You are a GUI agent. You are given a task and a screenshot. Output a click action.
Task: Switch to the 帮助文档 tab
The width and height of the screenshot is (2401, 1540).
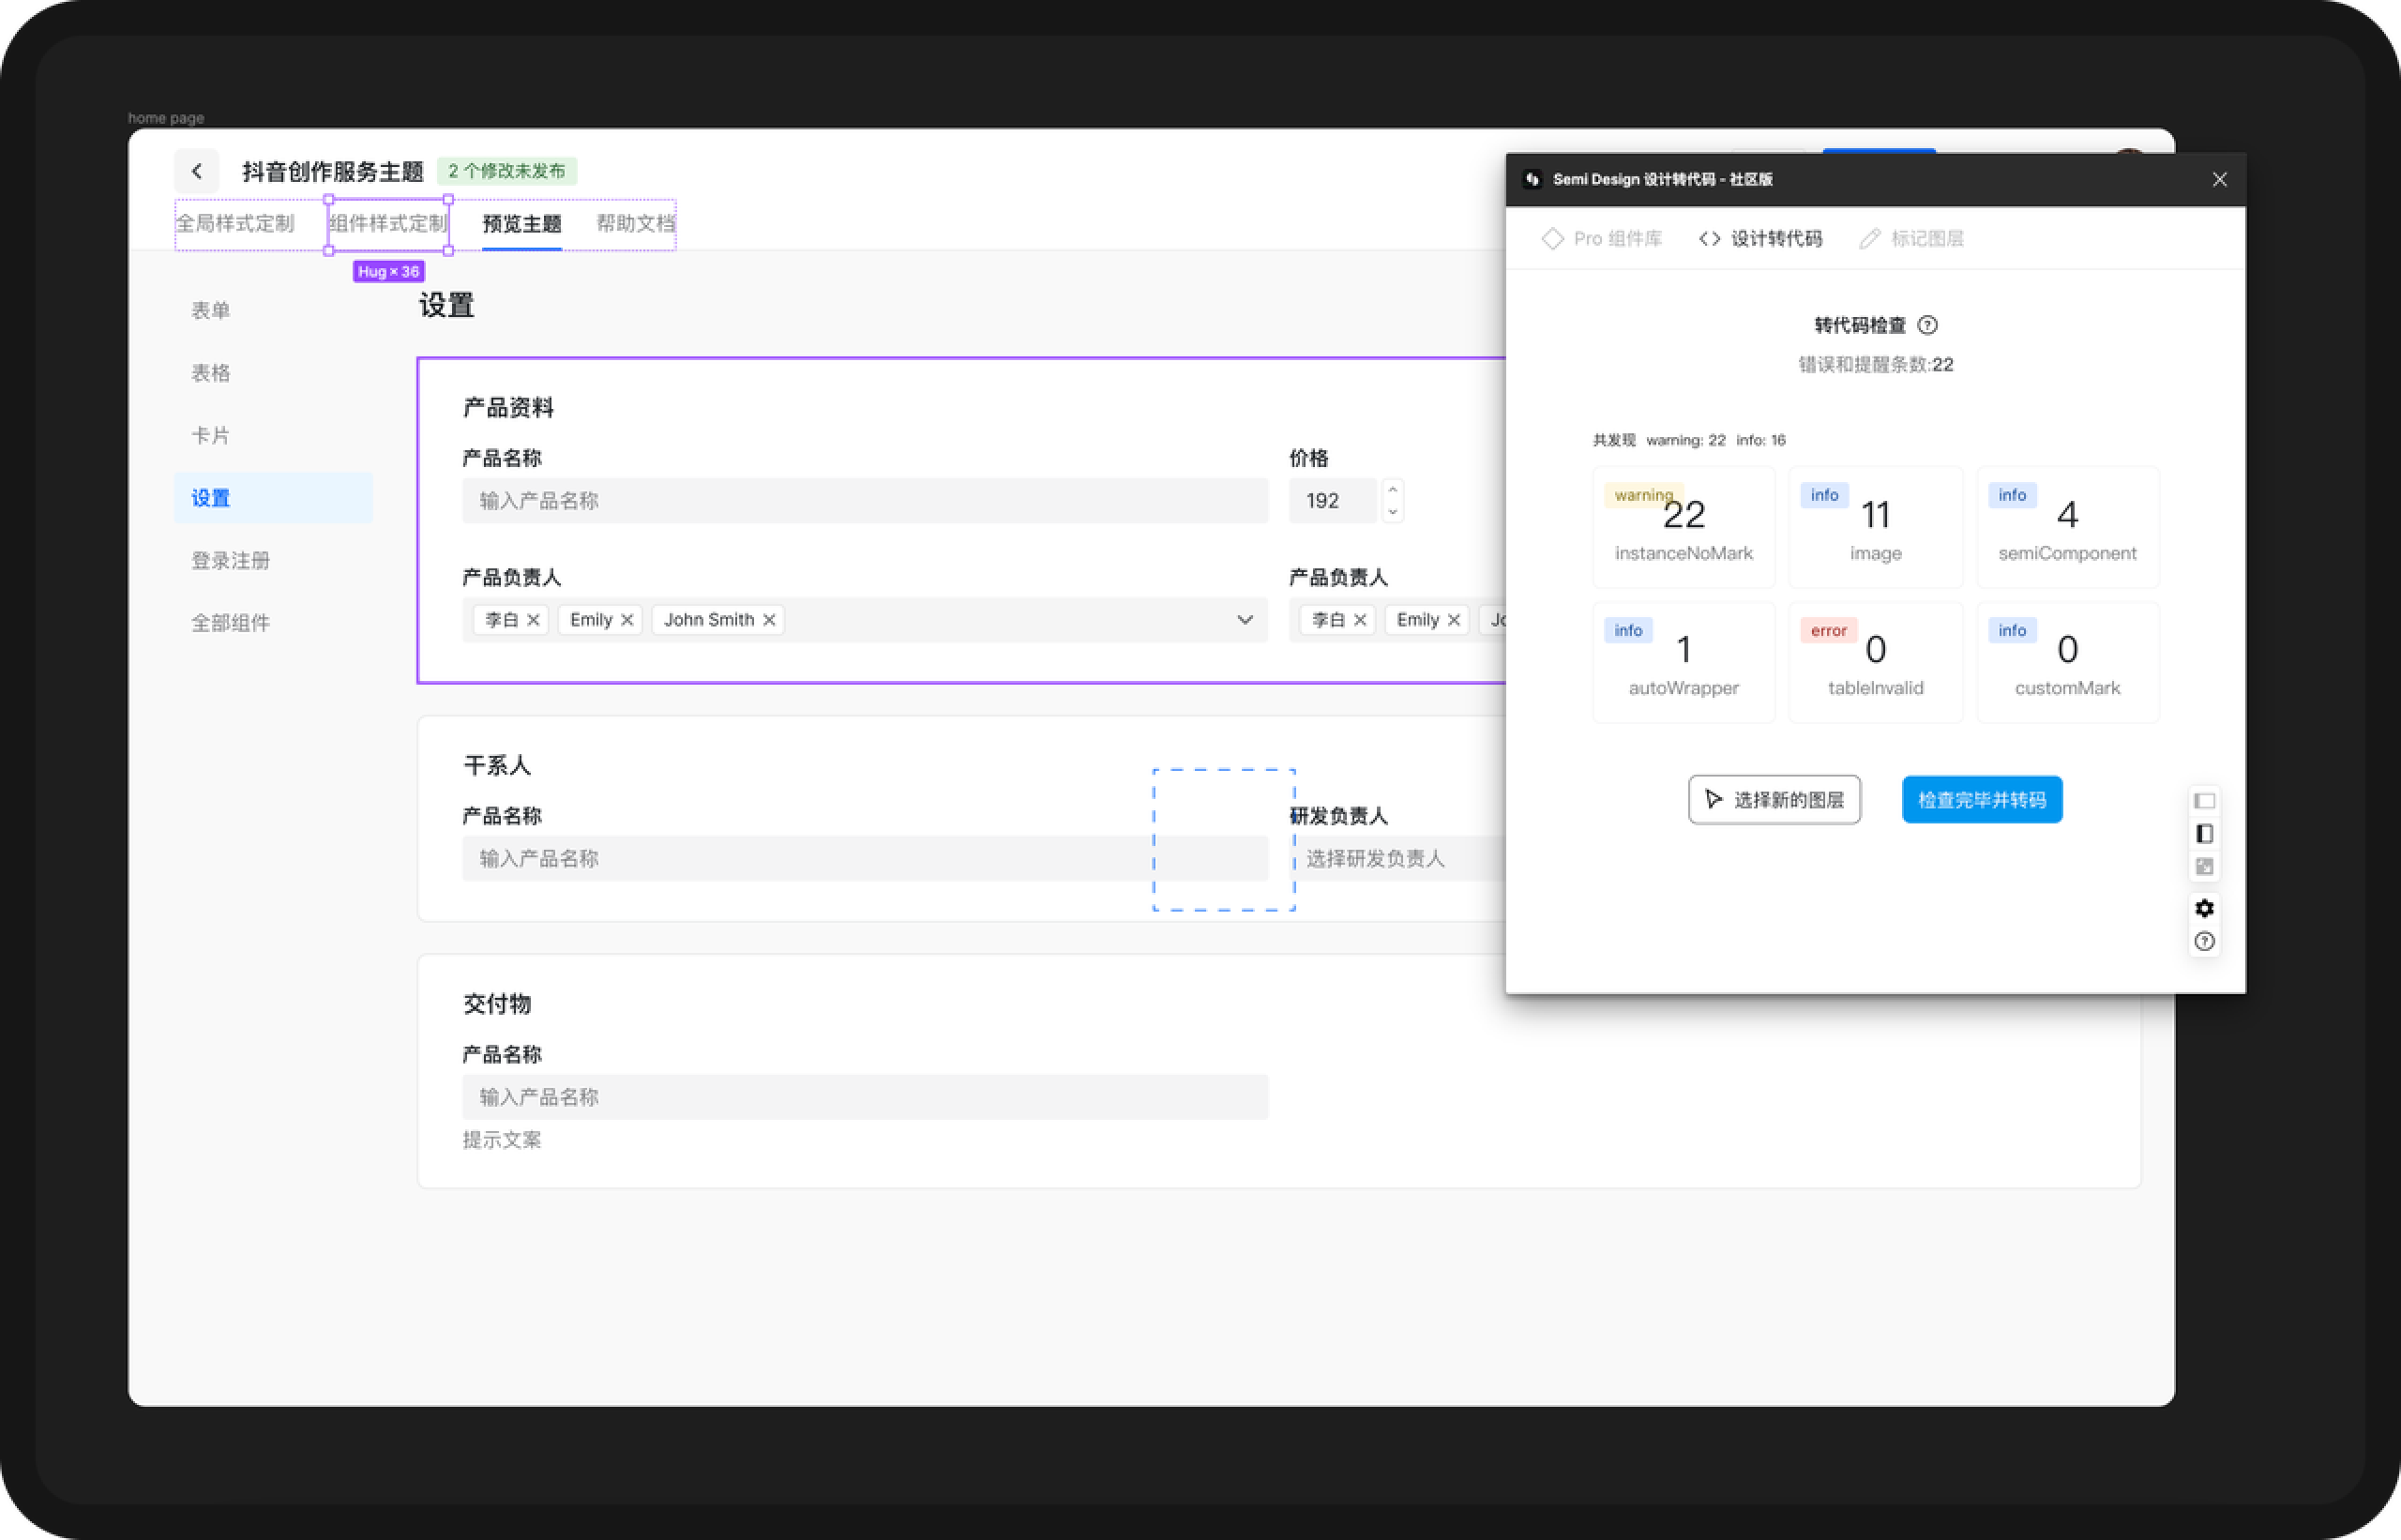pyautogui.click(x=635, y=224)
